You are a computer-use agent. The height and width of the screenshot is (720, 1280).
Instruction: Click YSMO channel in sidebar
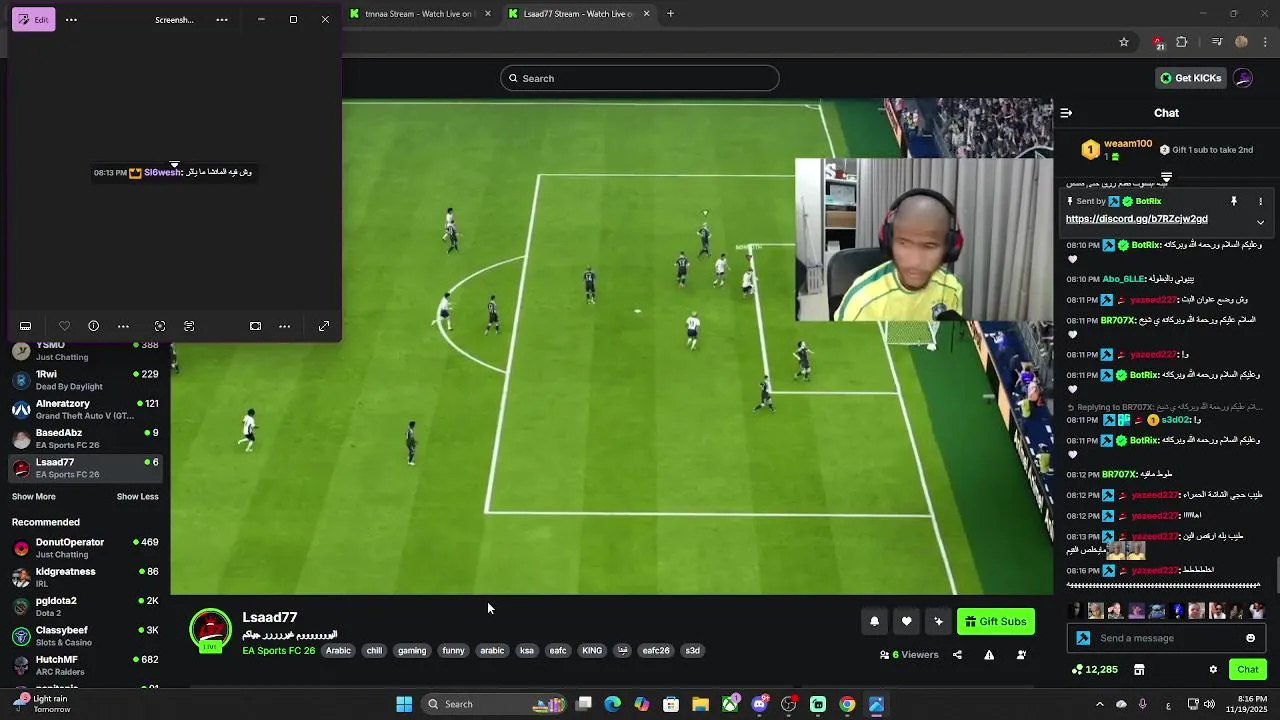85,350
